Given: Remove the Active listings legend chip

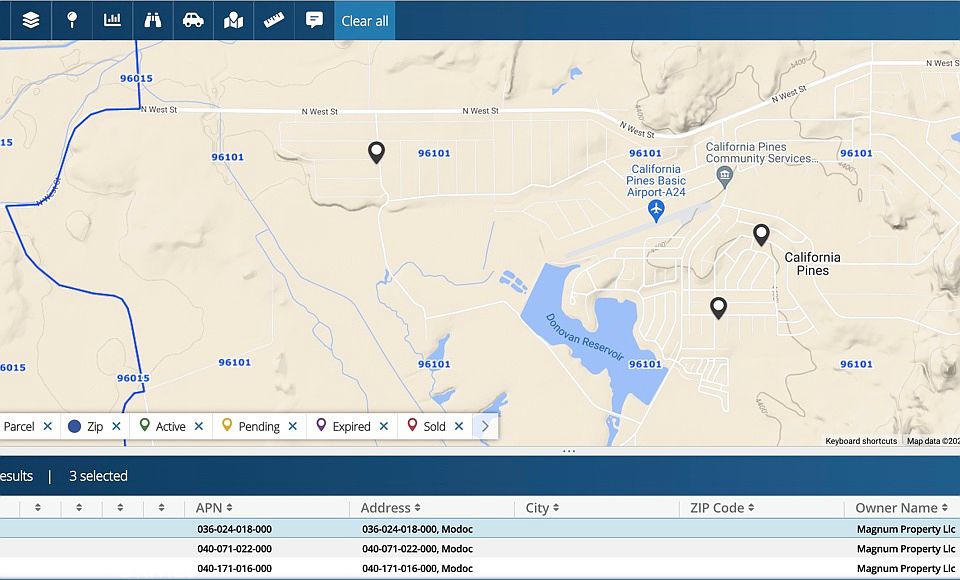Looking at the screenshot, I should pyautogui.click(x=199, y=426).
